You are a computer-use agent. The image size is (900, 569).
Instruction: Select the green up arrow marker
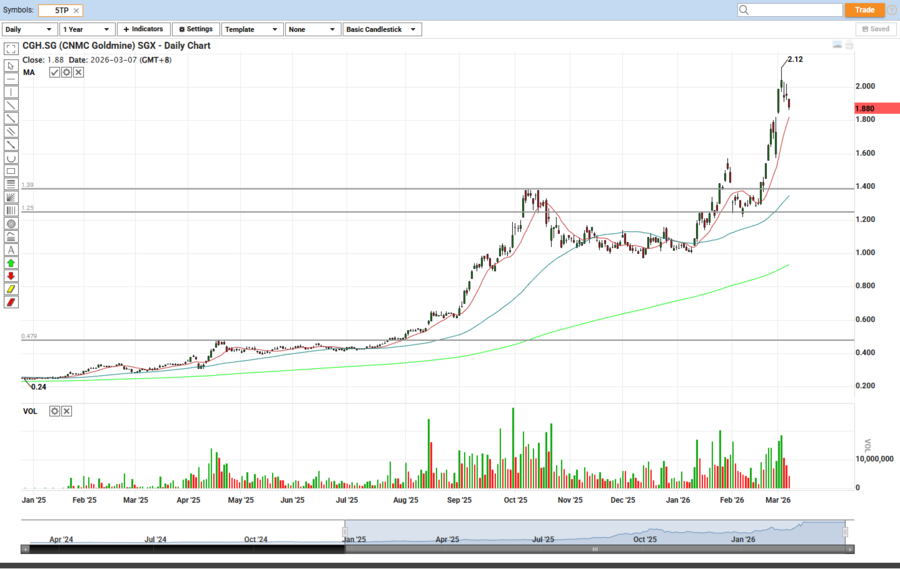click(x=11, y=263)
